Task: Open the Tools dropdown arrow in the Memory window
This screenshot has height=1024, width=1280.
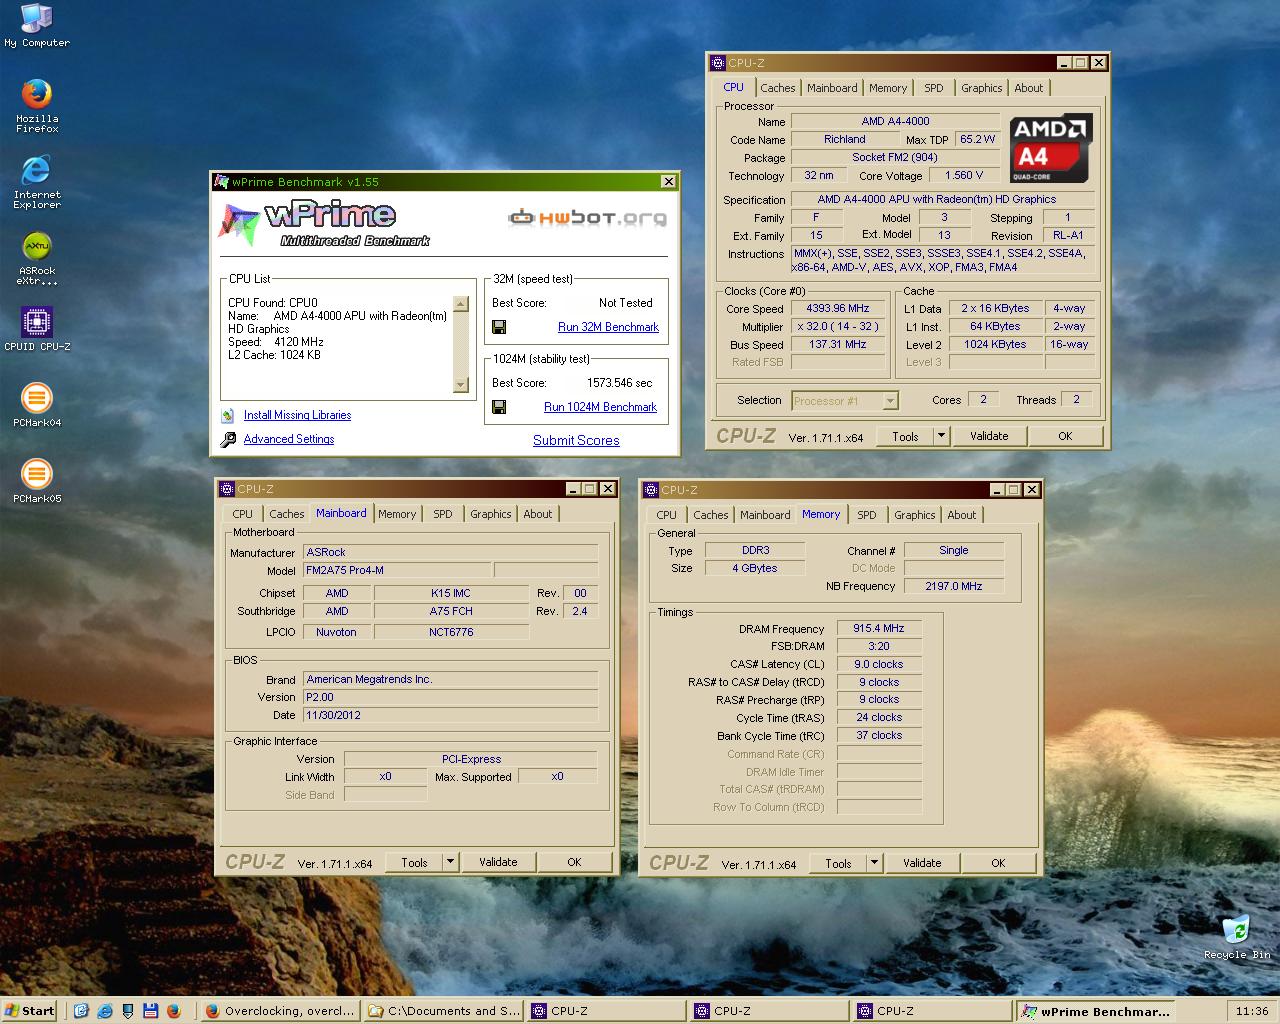Action: [x=874, y=863]
